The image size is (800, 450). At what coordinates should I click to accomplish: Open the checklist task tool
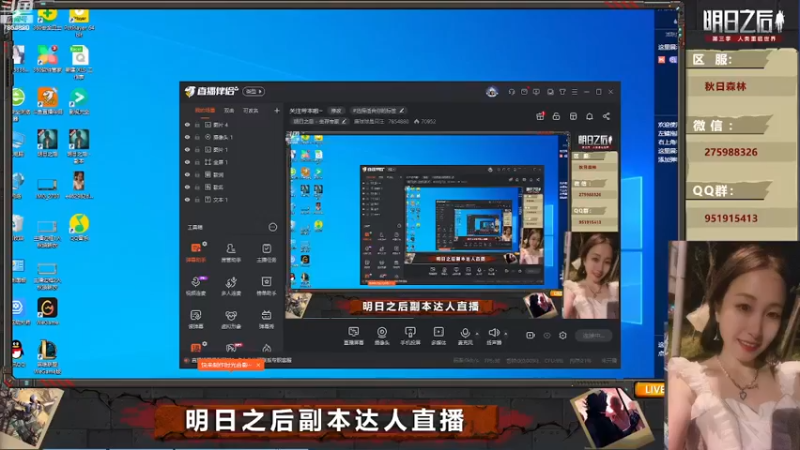click(266, 252)
